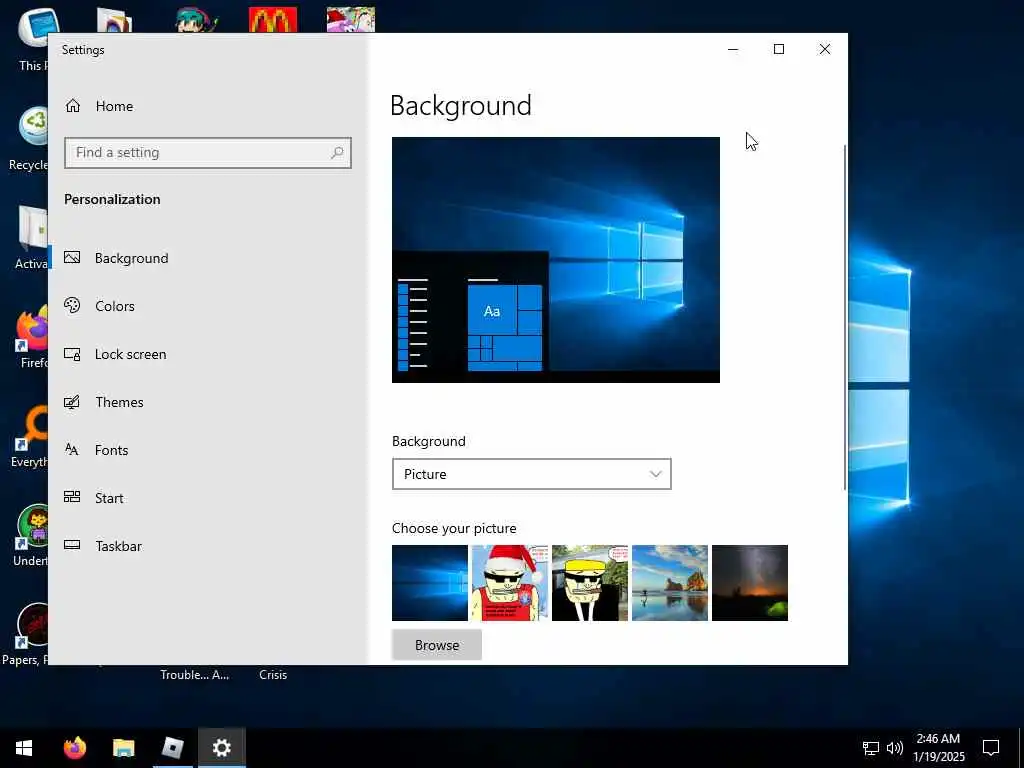
Task: Choose the Windows logo wallpaper thumbnail
Action: pyautogui.click(x=430, y=583)
